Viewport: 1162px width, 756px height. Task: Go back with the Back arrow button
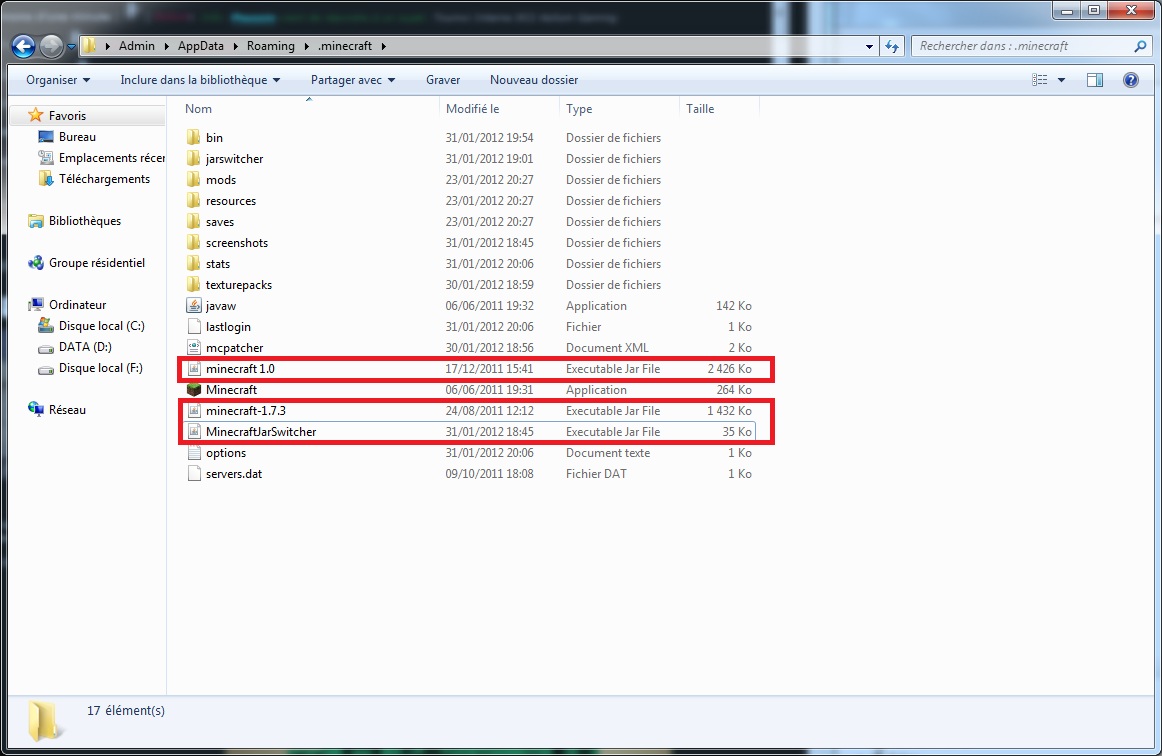pyautogui.click(x=24, y=46)
